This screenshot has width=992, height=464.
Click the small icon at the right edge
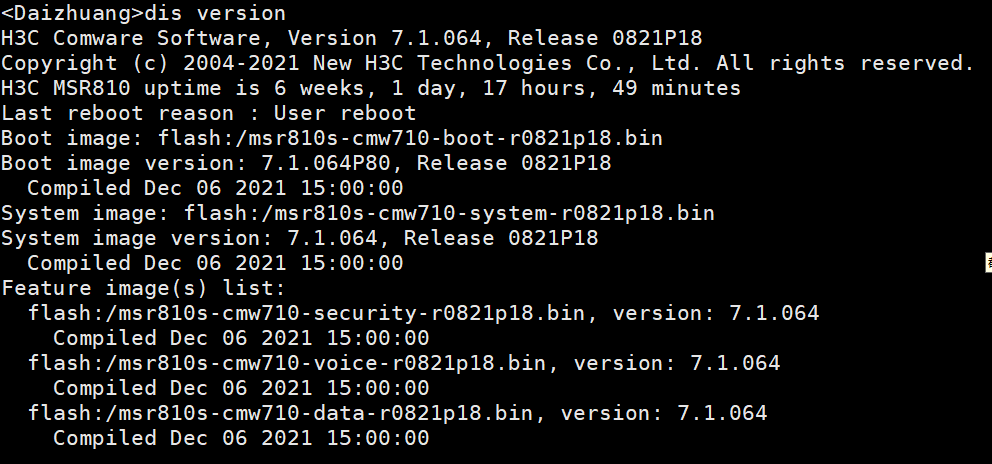click(x=988, y=263)
